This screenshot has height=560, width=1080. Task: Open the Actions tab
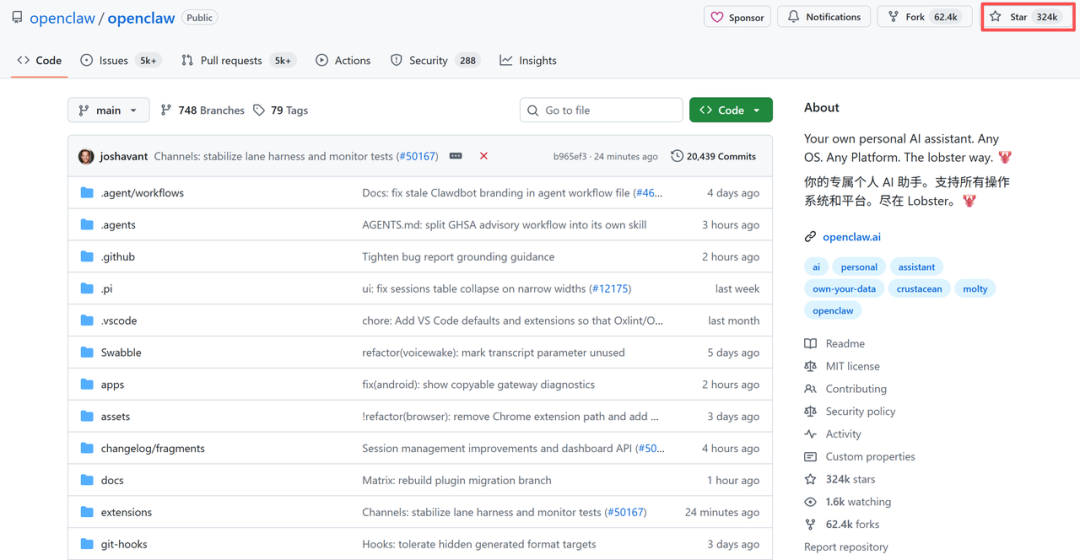[343, 60]
